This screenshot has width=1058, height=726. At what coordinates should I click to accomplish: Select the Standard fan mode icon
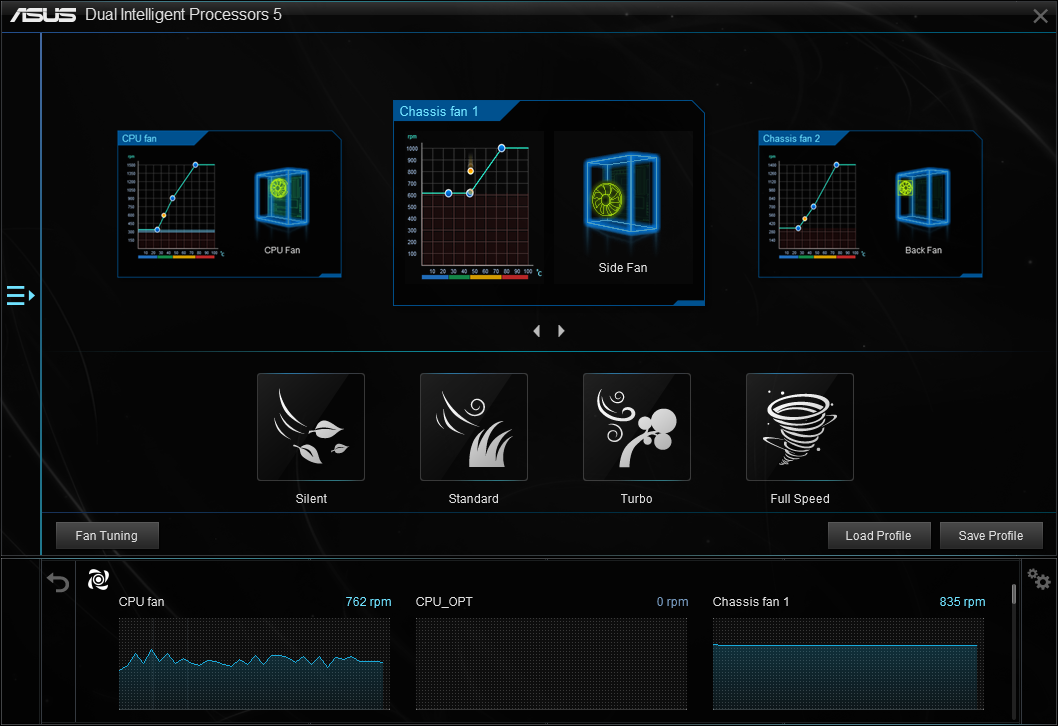pyautogui.click(x=474, y=427)
